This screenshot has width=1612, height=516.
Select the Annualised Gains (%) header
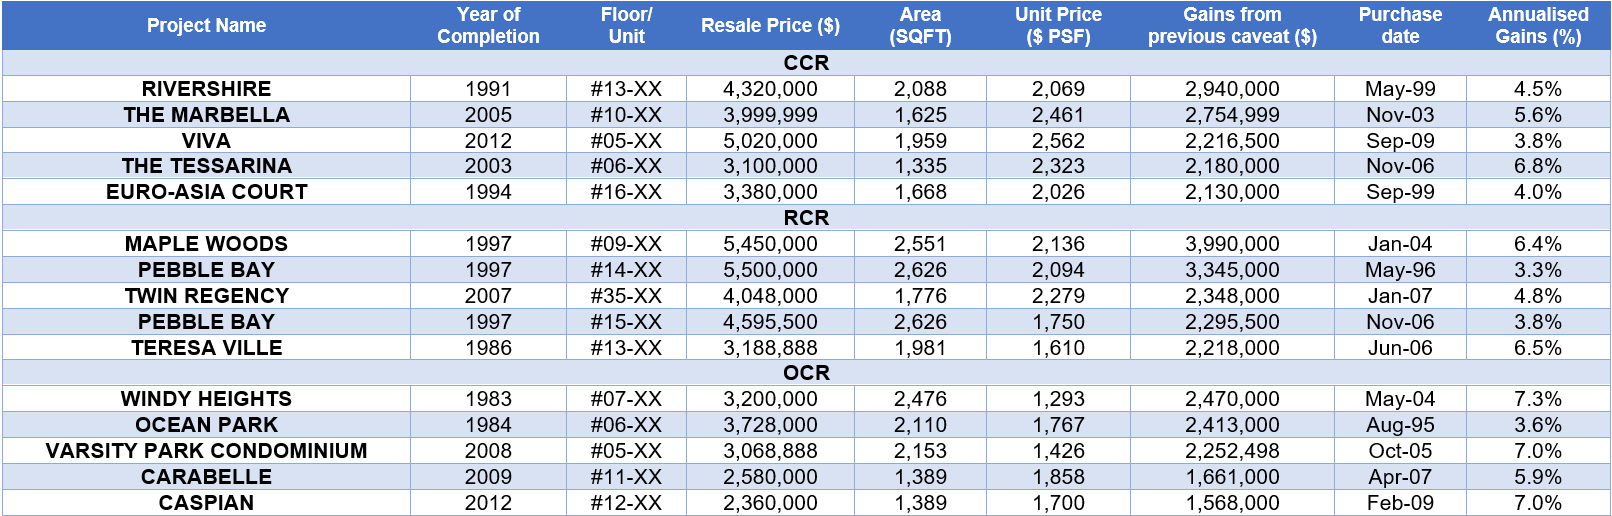point(1538,25)
